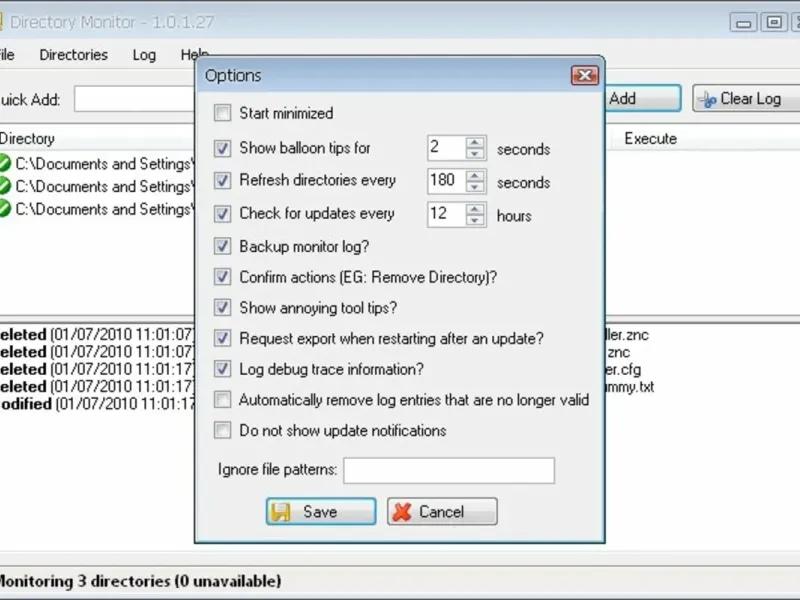Decrease update check hours down arrow
This screenshot has width=800, height=600.
(x=475, y=220)
